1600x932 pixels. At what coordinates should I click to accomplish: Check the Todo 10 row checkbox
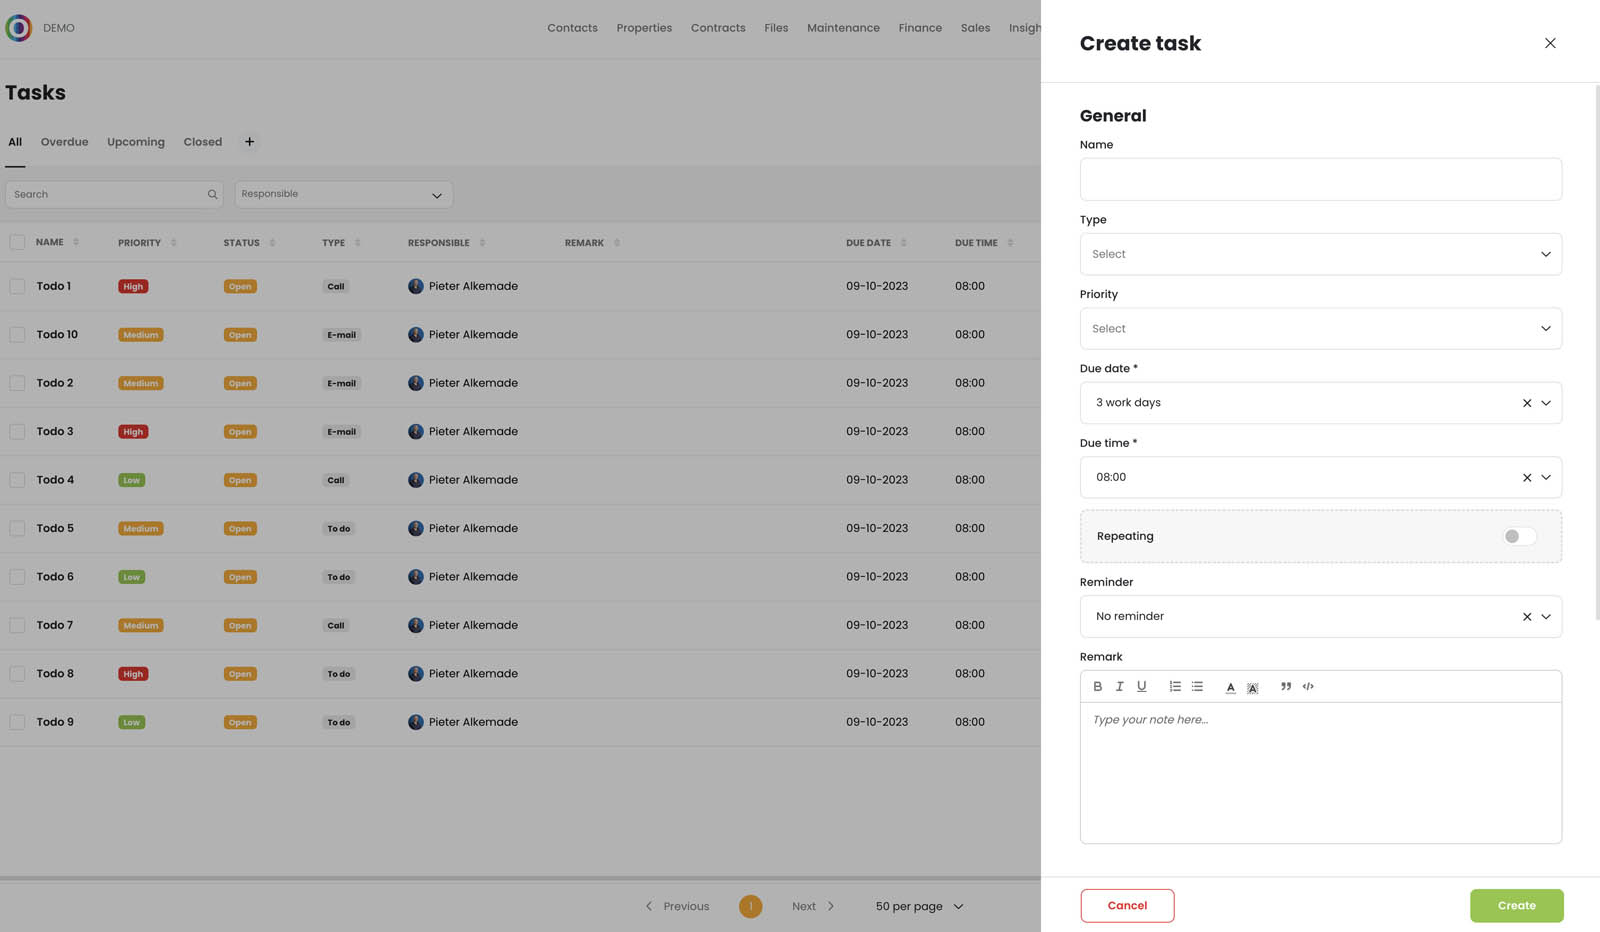point(17,334)
